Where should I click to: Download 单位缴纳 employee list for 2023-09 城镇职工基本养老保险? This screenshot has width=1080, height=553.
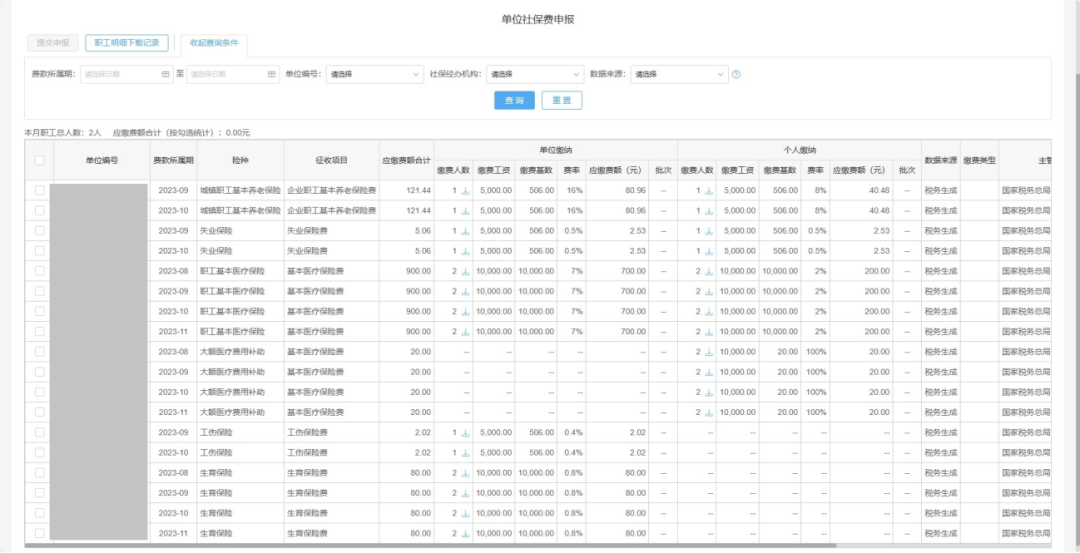point(465,191)
